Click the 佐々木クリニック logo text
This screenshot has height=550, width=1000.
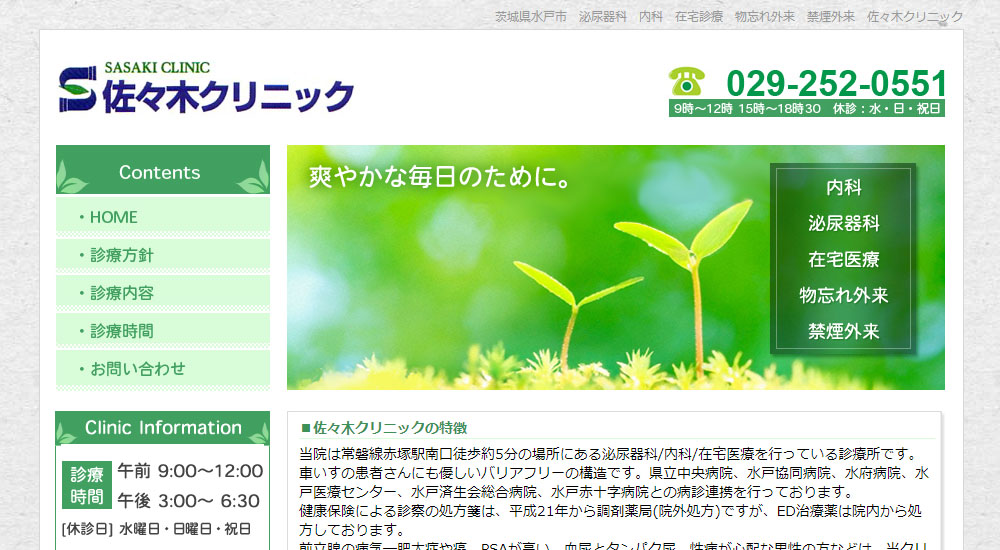pyautogui.click(x=228, y=96)
